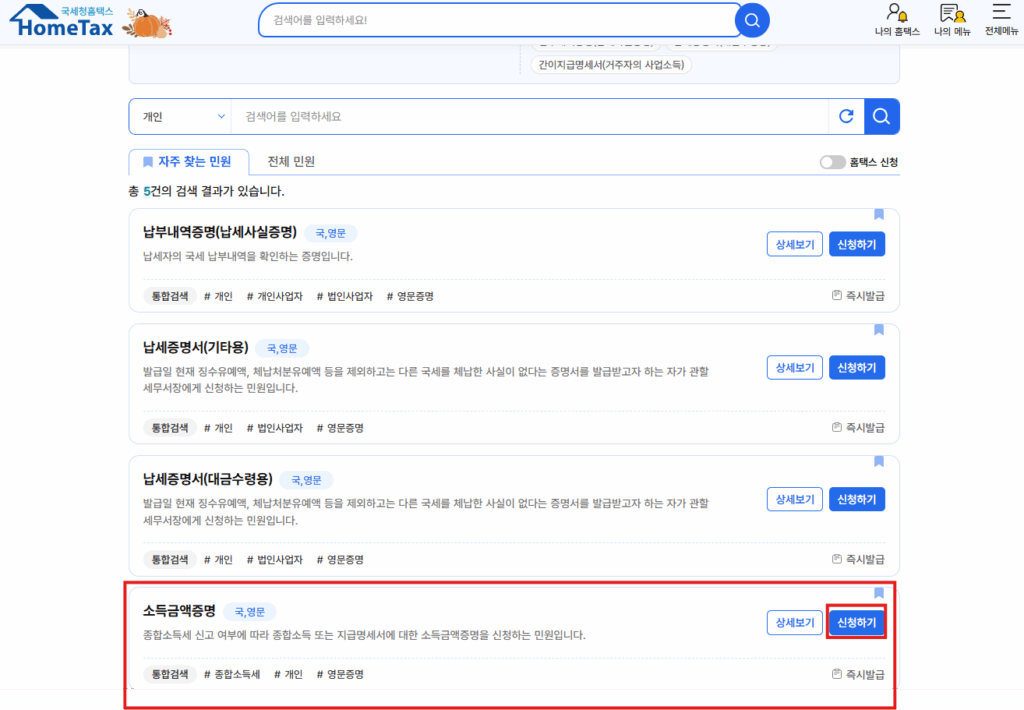Enable the 홈택스 신청 toggle switch
1024x710 pixels.
click(x=832, y=162)
